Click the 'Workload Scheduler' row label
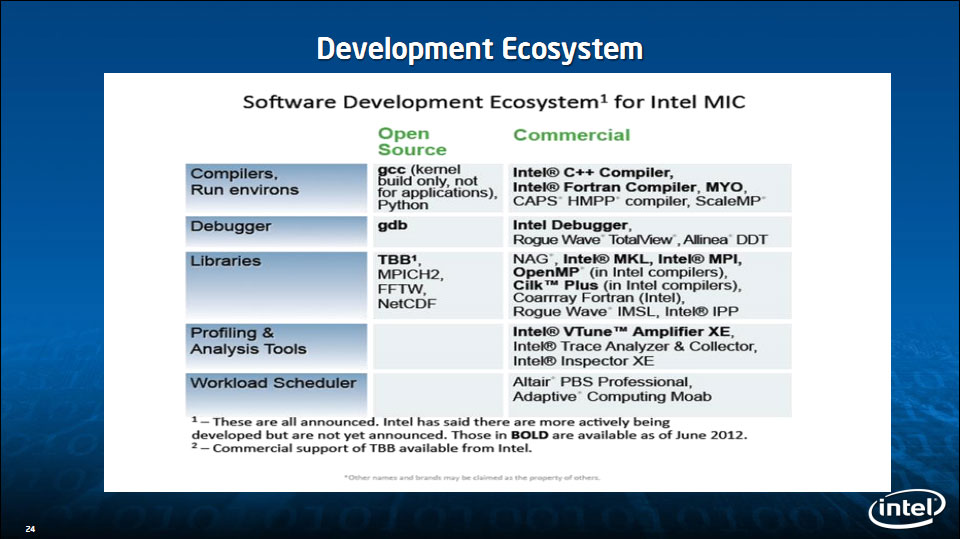The width and height of the screenshot is (960, 539). [x=276, y=395]
